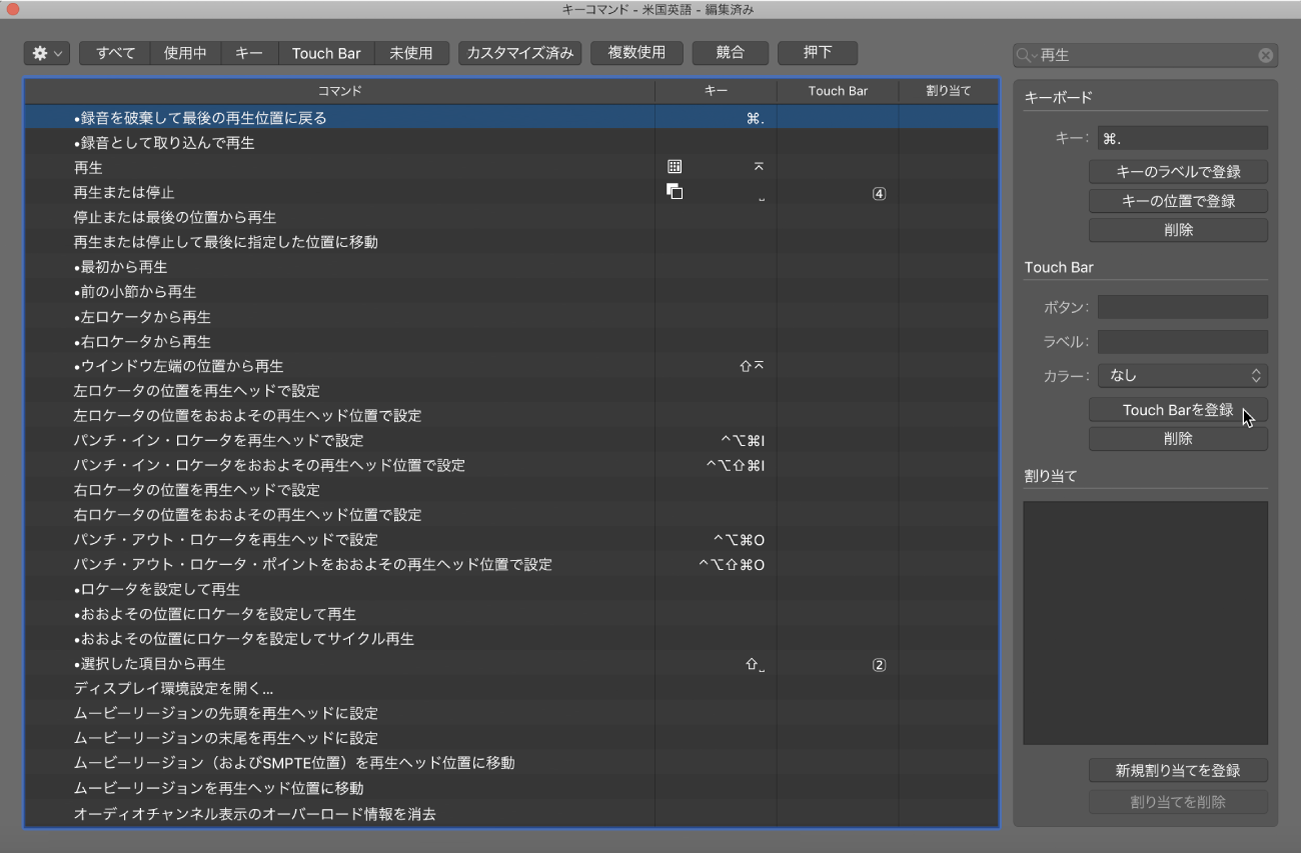Select row オーディオチャンネル表示のオーバーロード情報を消去
This screenshot has height=854, width=1301.
tap(511, 814)
